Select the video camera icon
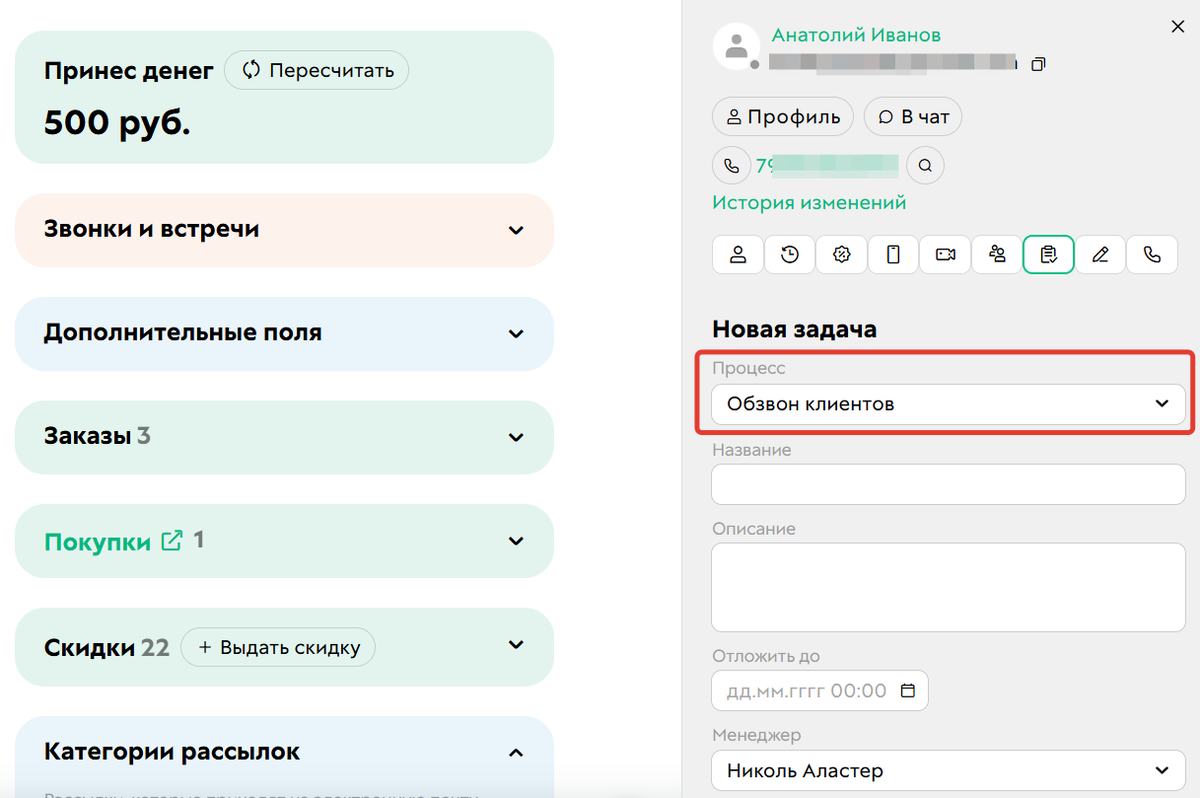 pyautogui.click(x=945, y=254)
